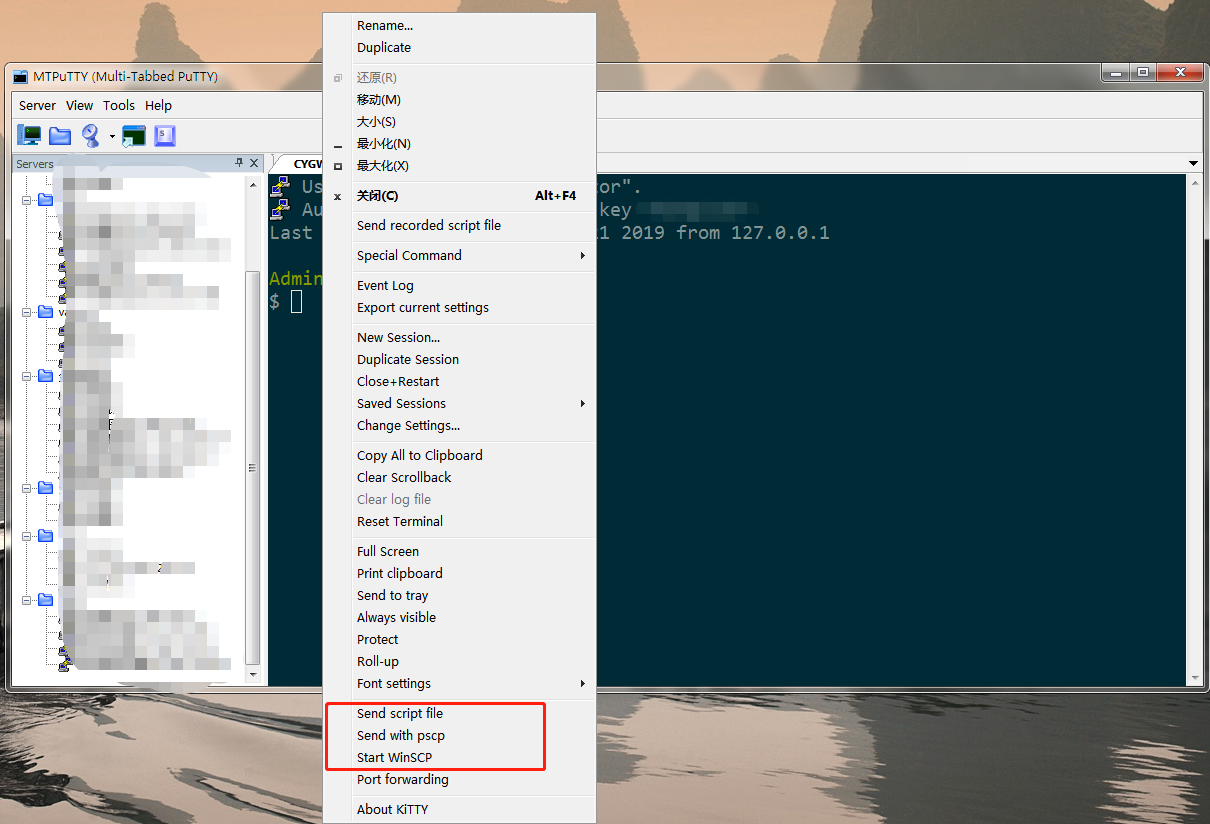Toggle Full Screen mode from context menu
Image resolution: width=1210 pixels, height=824 pixels.
[388, 551]
